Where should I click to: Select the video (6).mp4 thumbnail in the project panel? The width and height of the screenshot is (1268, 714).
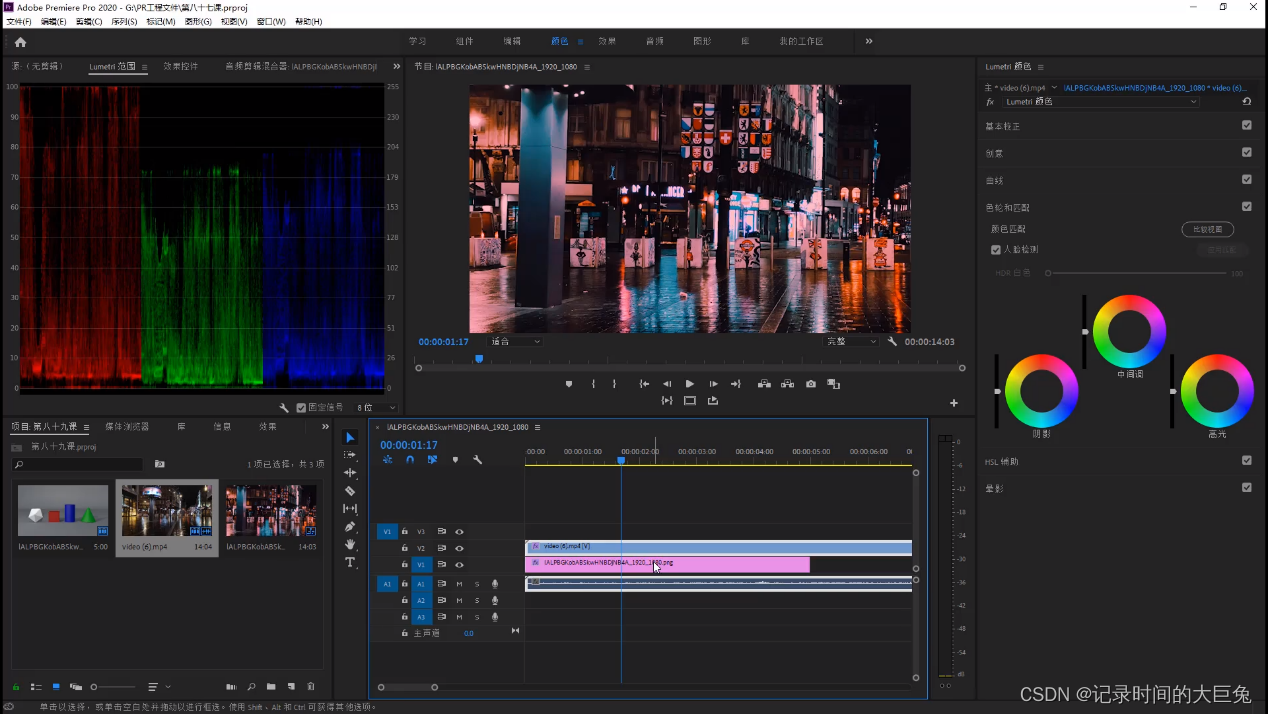166,511
